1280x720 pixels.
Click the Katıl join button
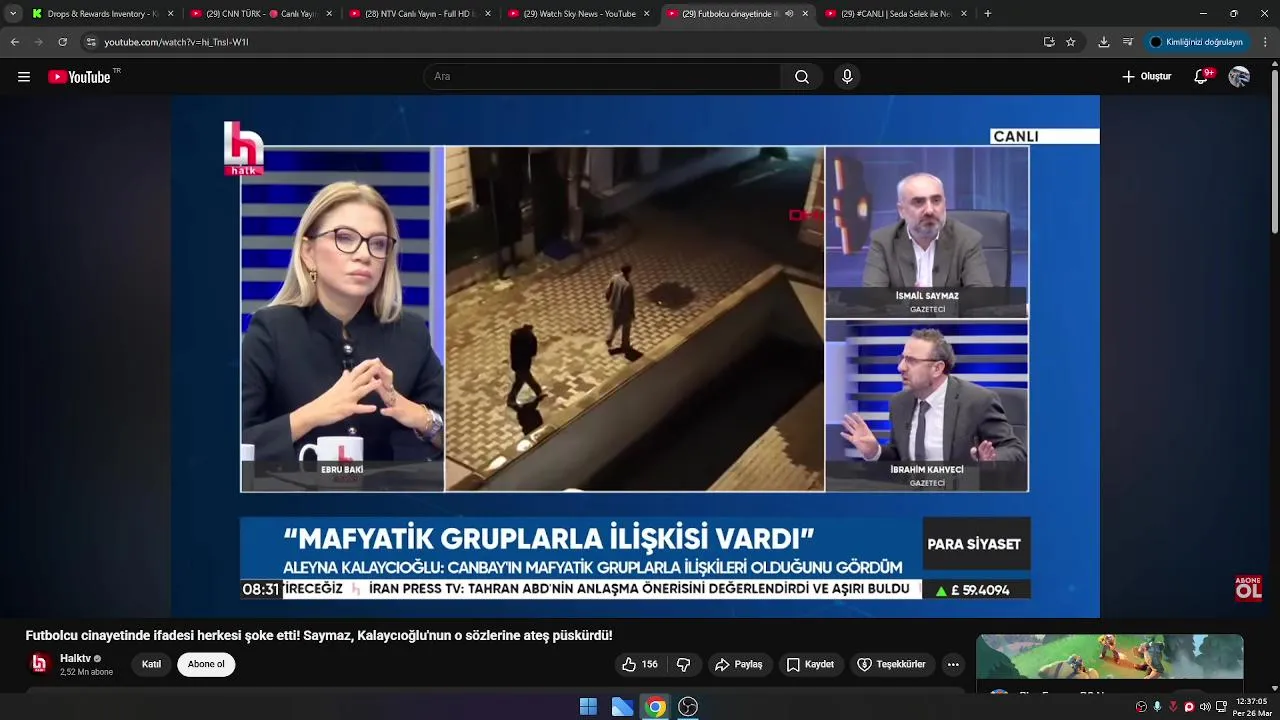point(151,665)
